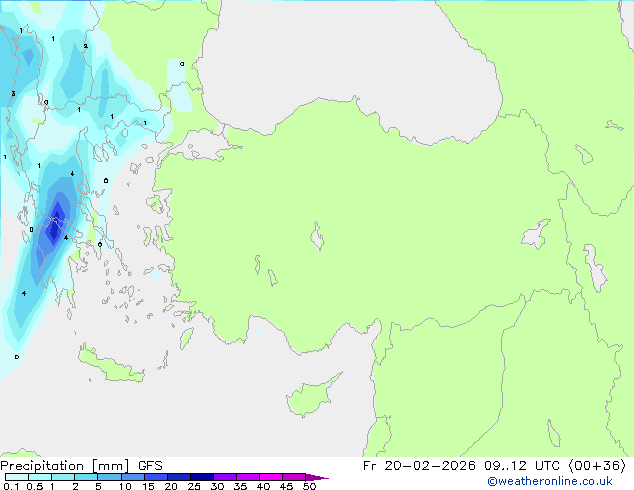Click the legend label '30'
This screenshot has width=634, height=490.
[x=217, y=486]
